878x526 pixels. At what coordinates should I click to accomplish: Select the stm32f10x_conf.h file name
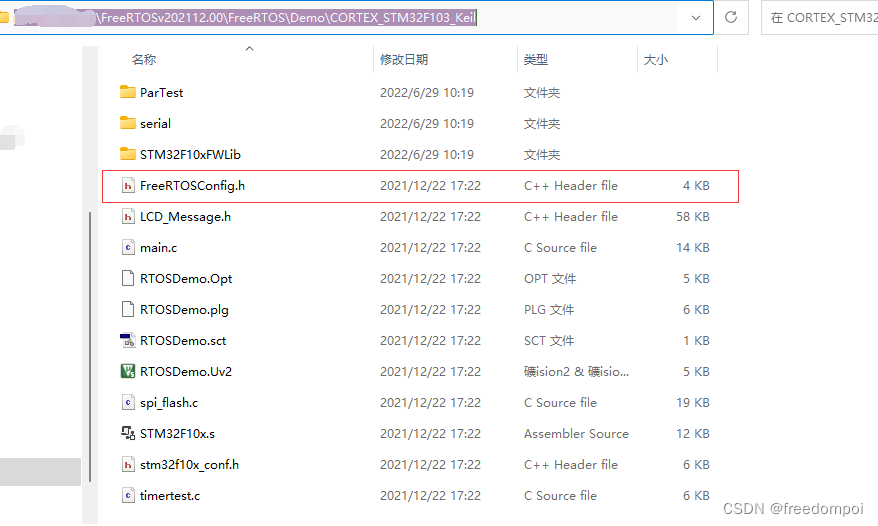pos(189,464)
